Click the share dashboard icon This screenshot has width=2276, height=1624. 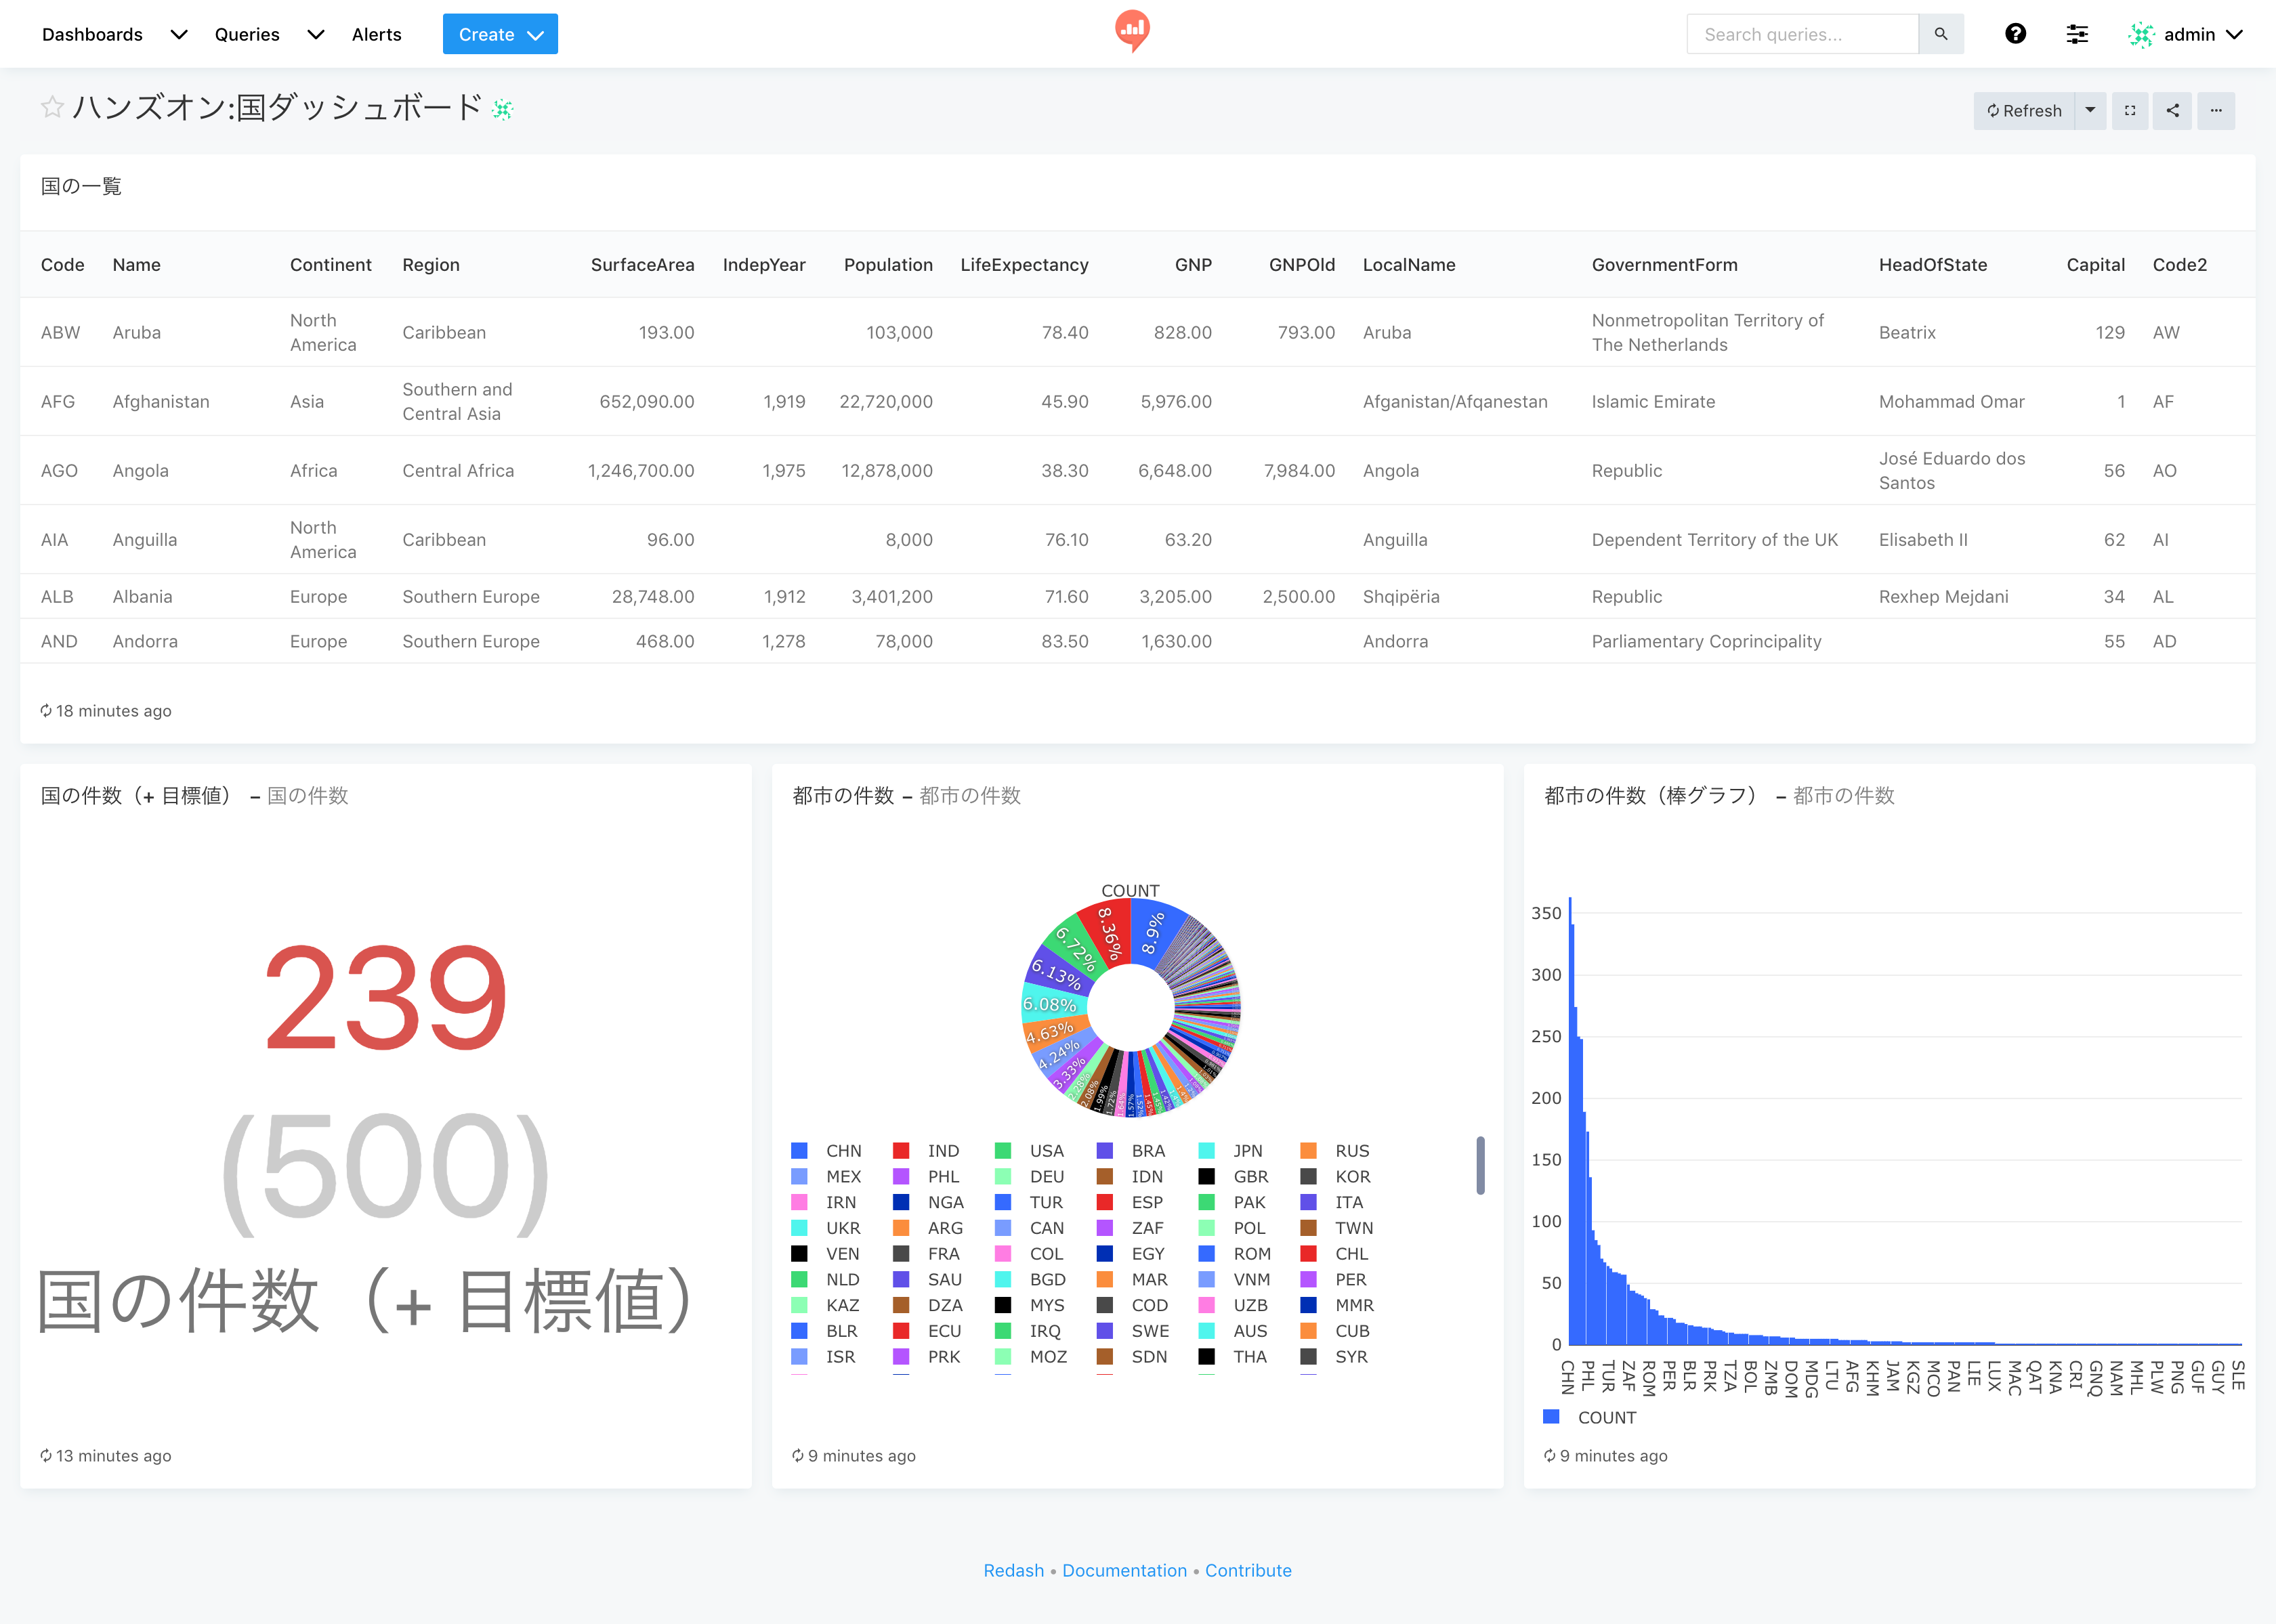[x=2172, y=111]
